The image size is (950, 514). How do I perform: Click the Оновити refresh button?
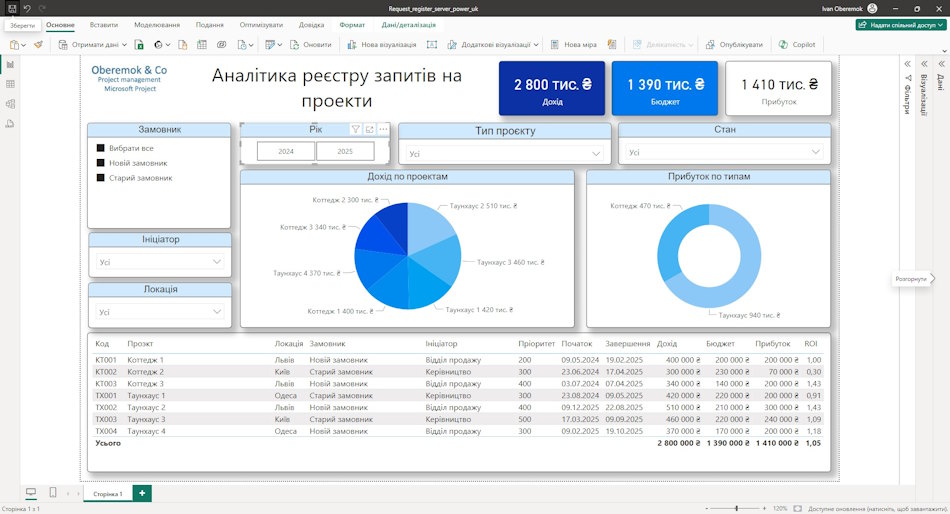(x=310, y=44)
